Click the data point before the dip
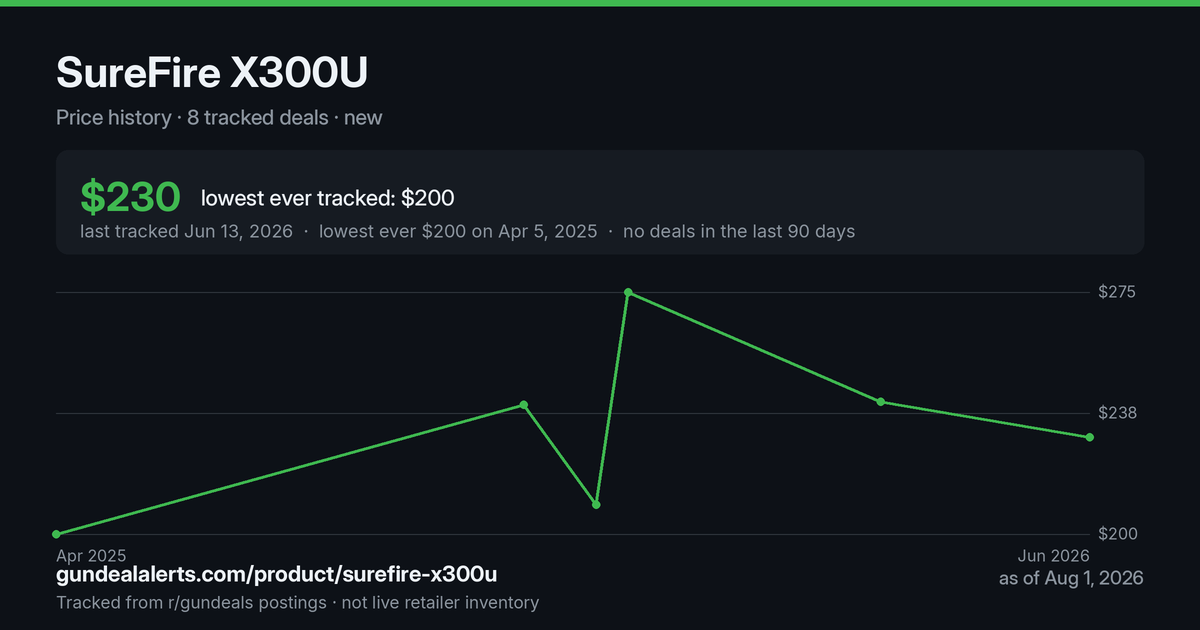 coord(523,405)
